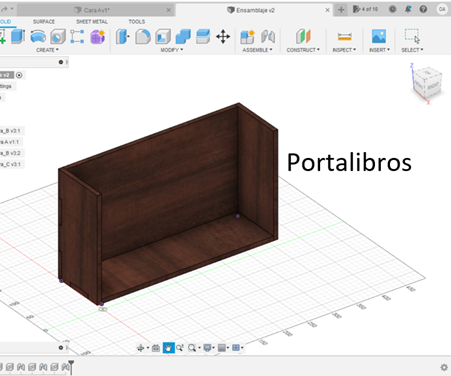The width and height of the screenshot is (451, 376).
Task: Add a new document tab with plus
Action: [x=341, y=10]
